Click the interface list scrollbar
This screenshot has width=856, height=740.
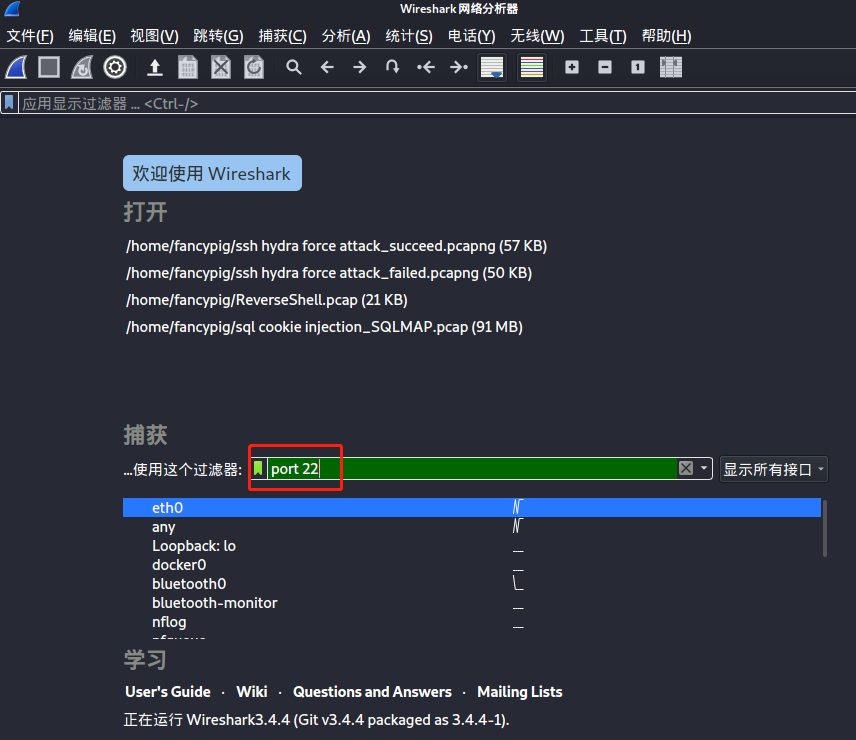825,528
